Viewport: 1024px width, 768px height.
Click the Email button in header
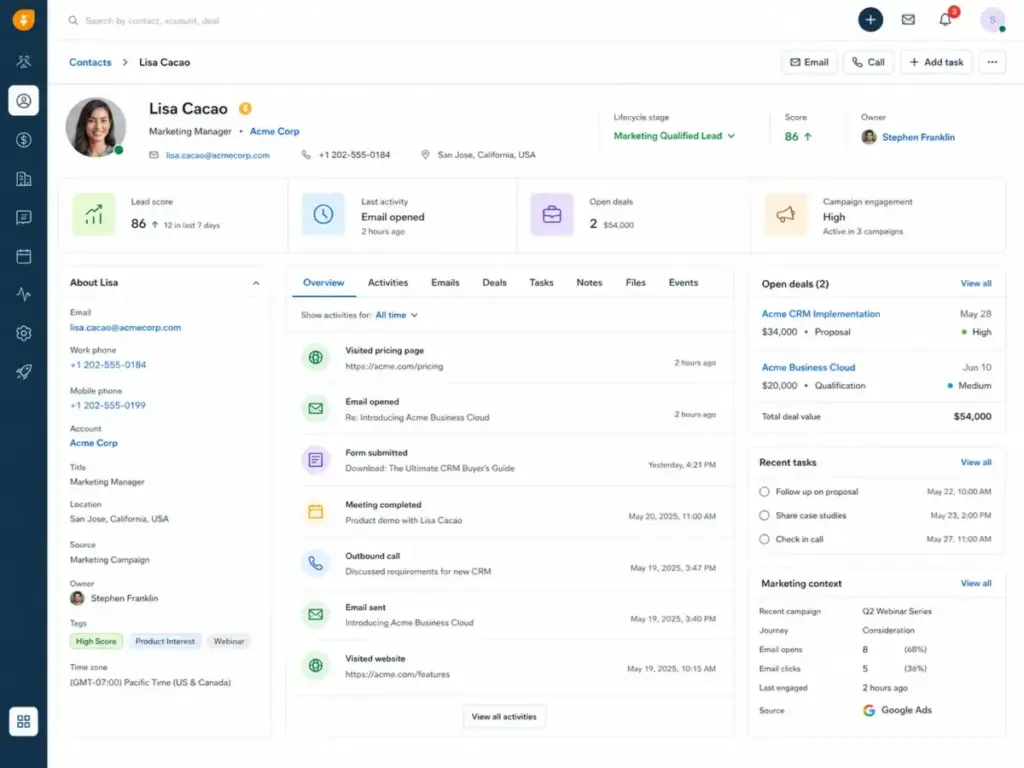click(809, 62)
